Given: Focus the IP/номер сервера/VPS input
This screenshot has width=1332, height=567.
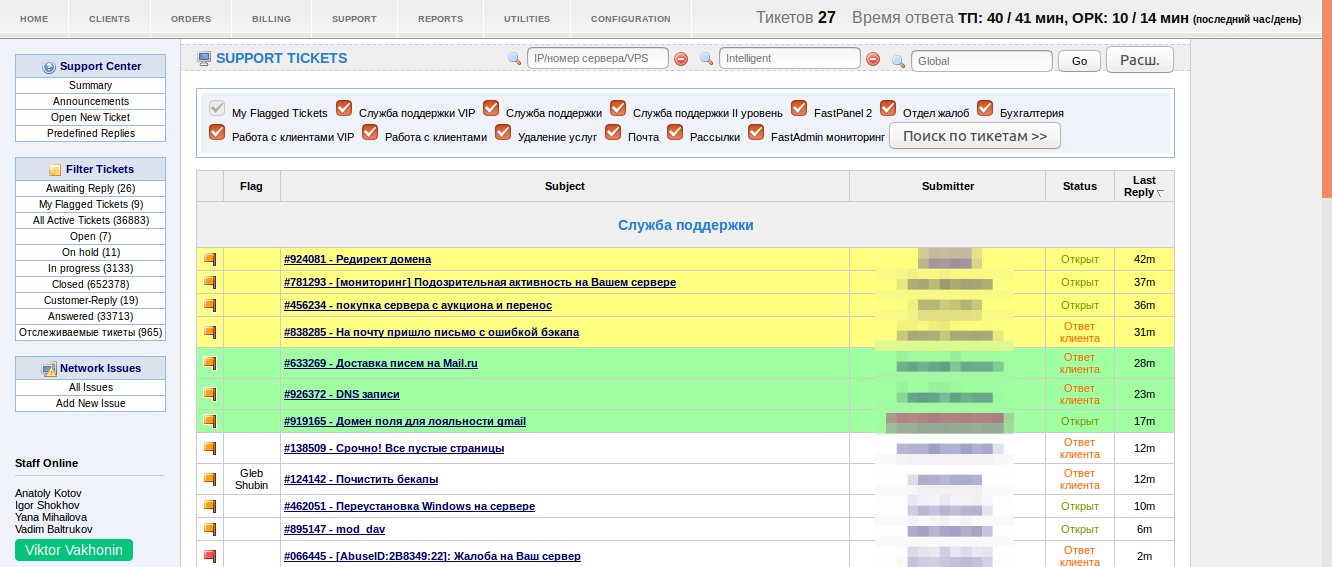Looking at the screenshot, I should tap(598, 58).
